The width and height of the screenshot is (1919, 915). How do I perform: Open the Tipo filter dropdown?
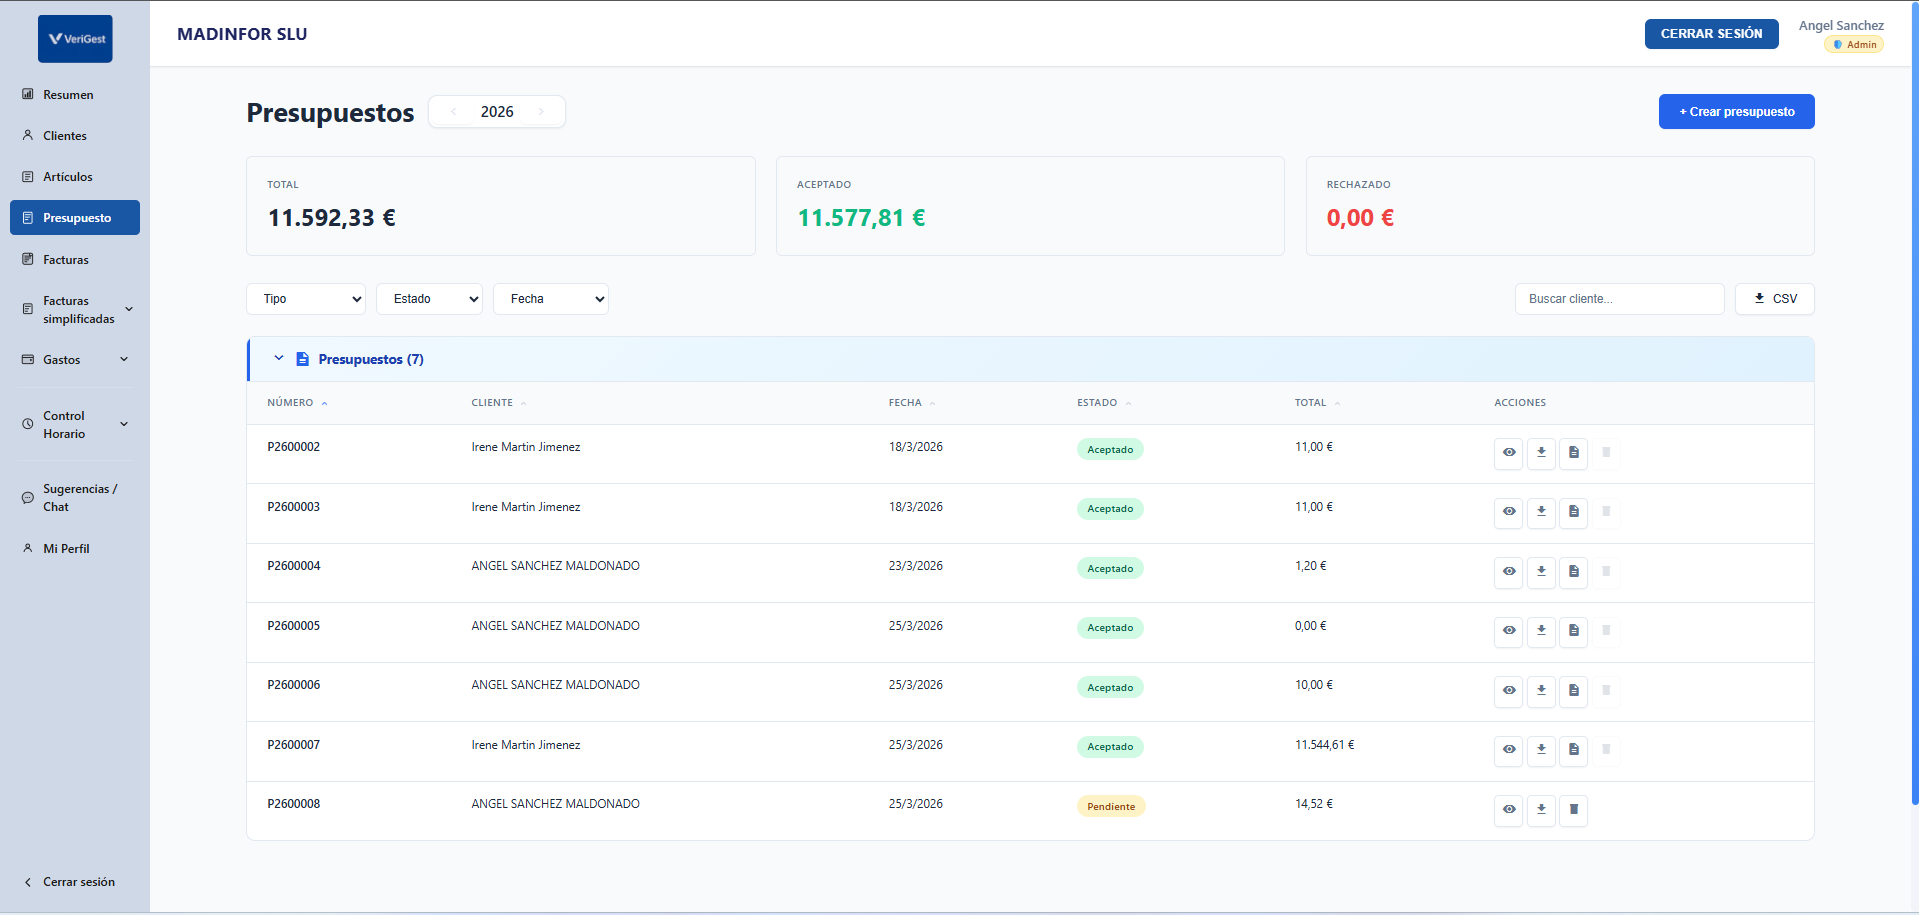click(306, 299)
